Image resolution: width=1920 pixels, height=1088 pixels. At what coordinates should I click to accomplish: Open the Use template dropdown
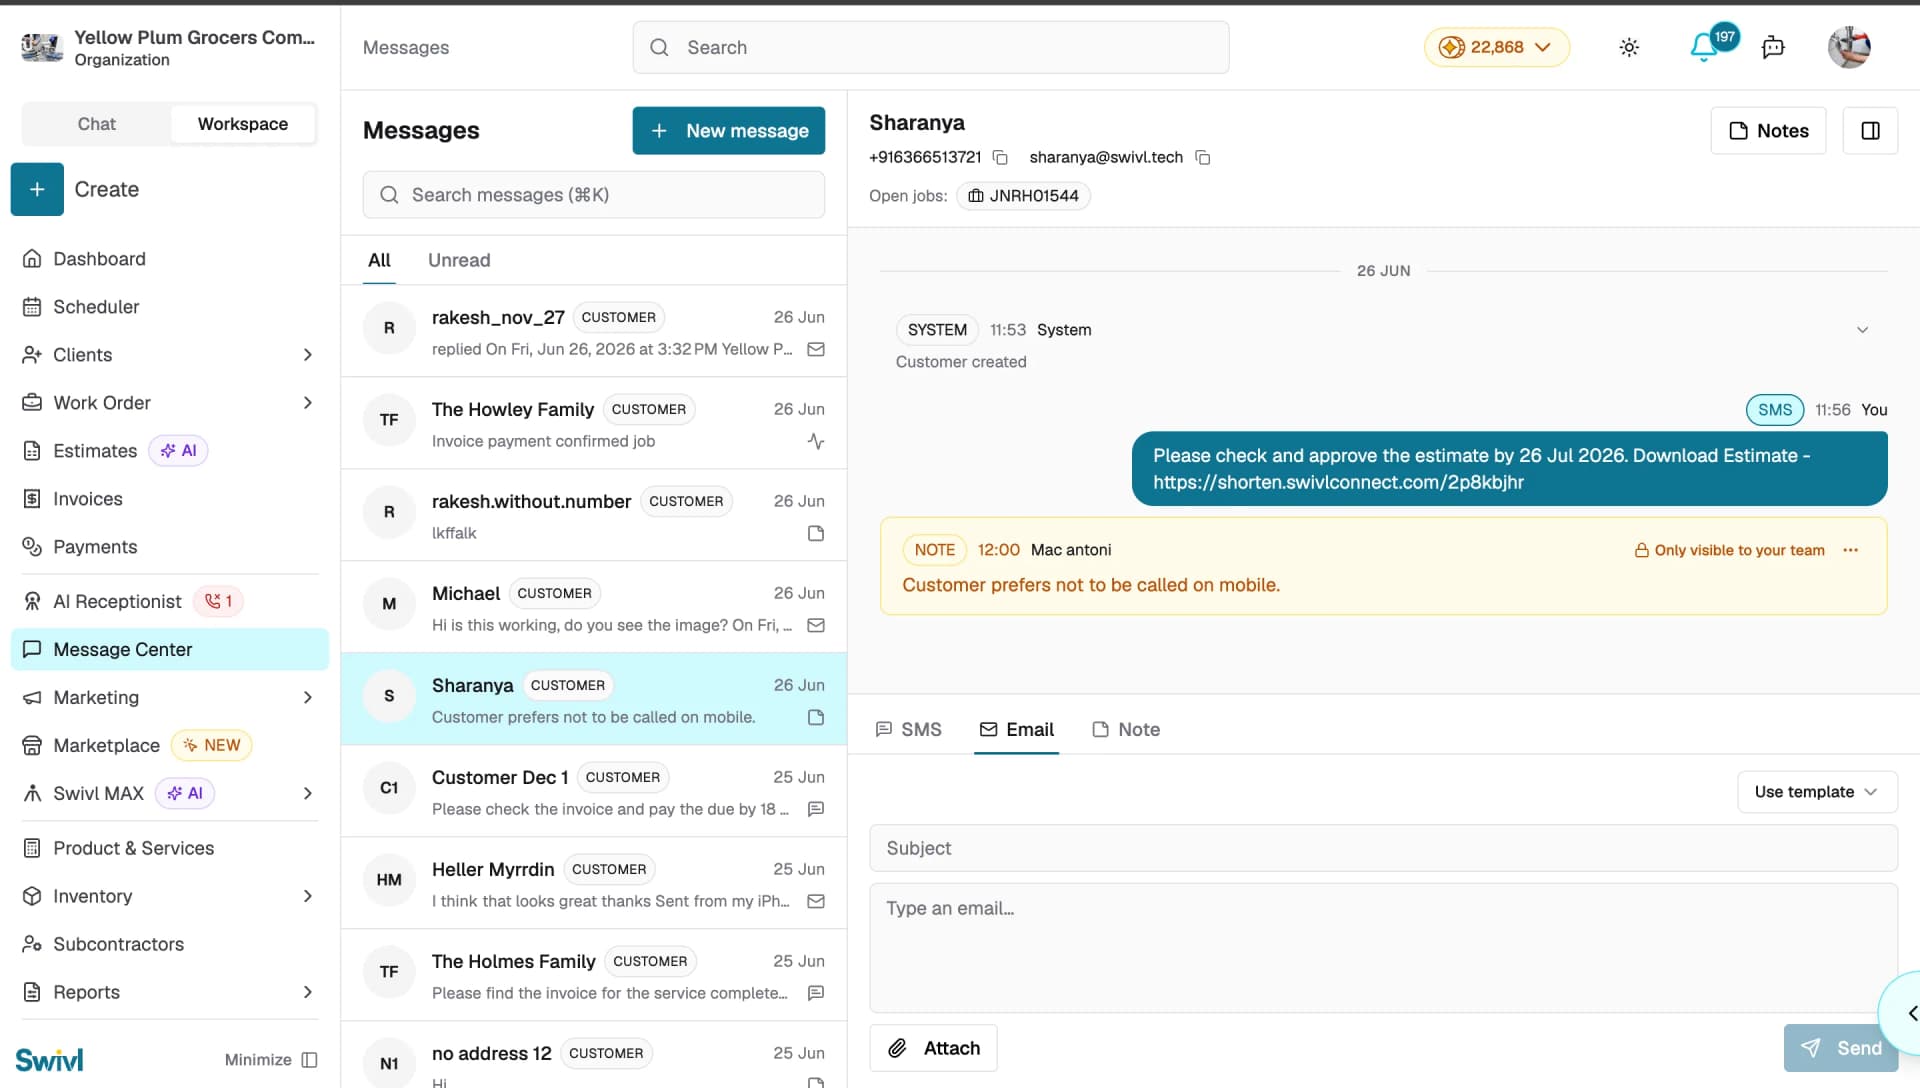1817,792
